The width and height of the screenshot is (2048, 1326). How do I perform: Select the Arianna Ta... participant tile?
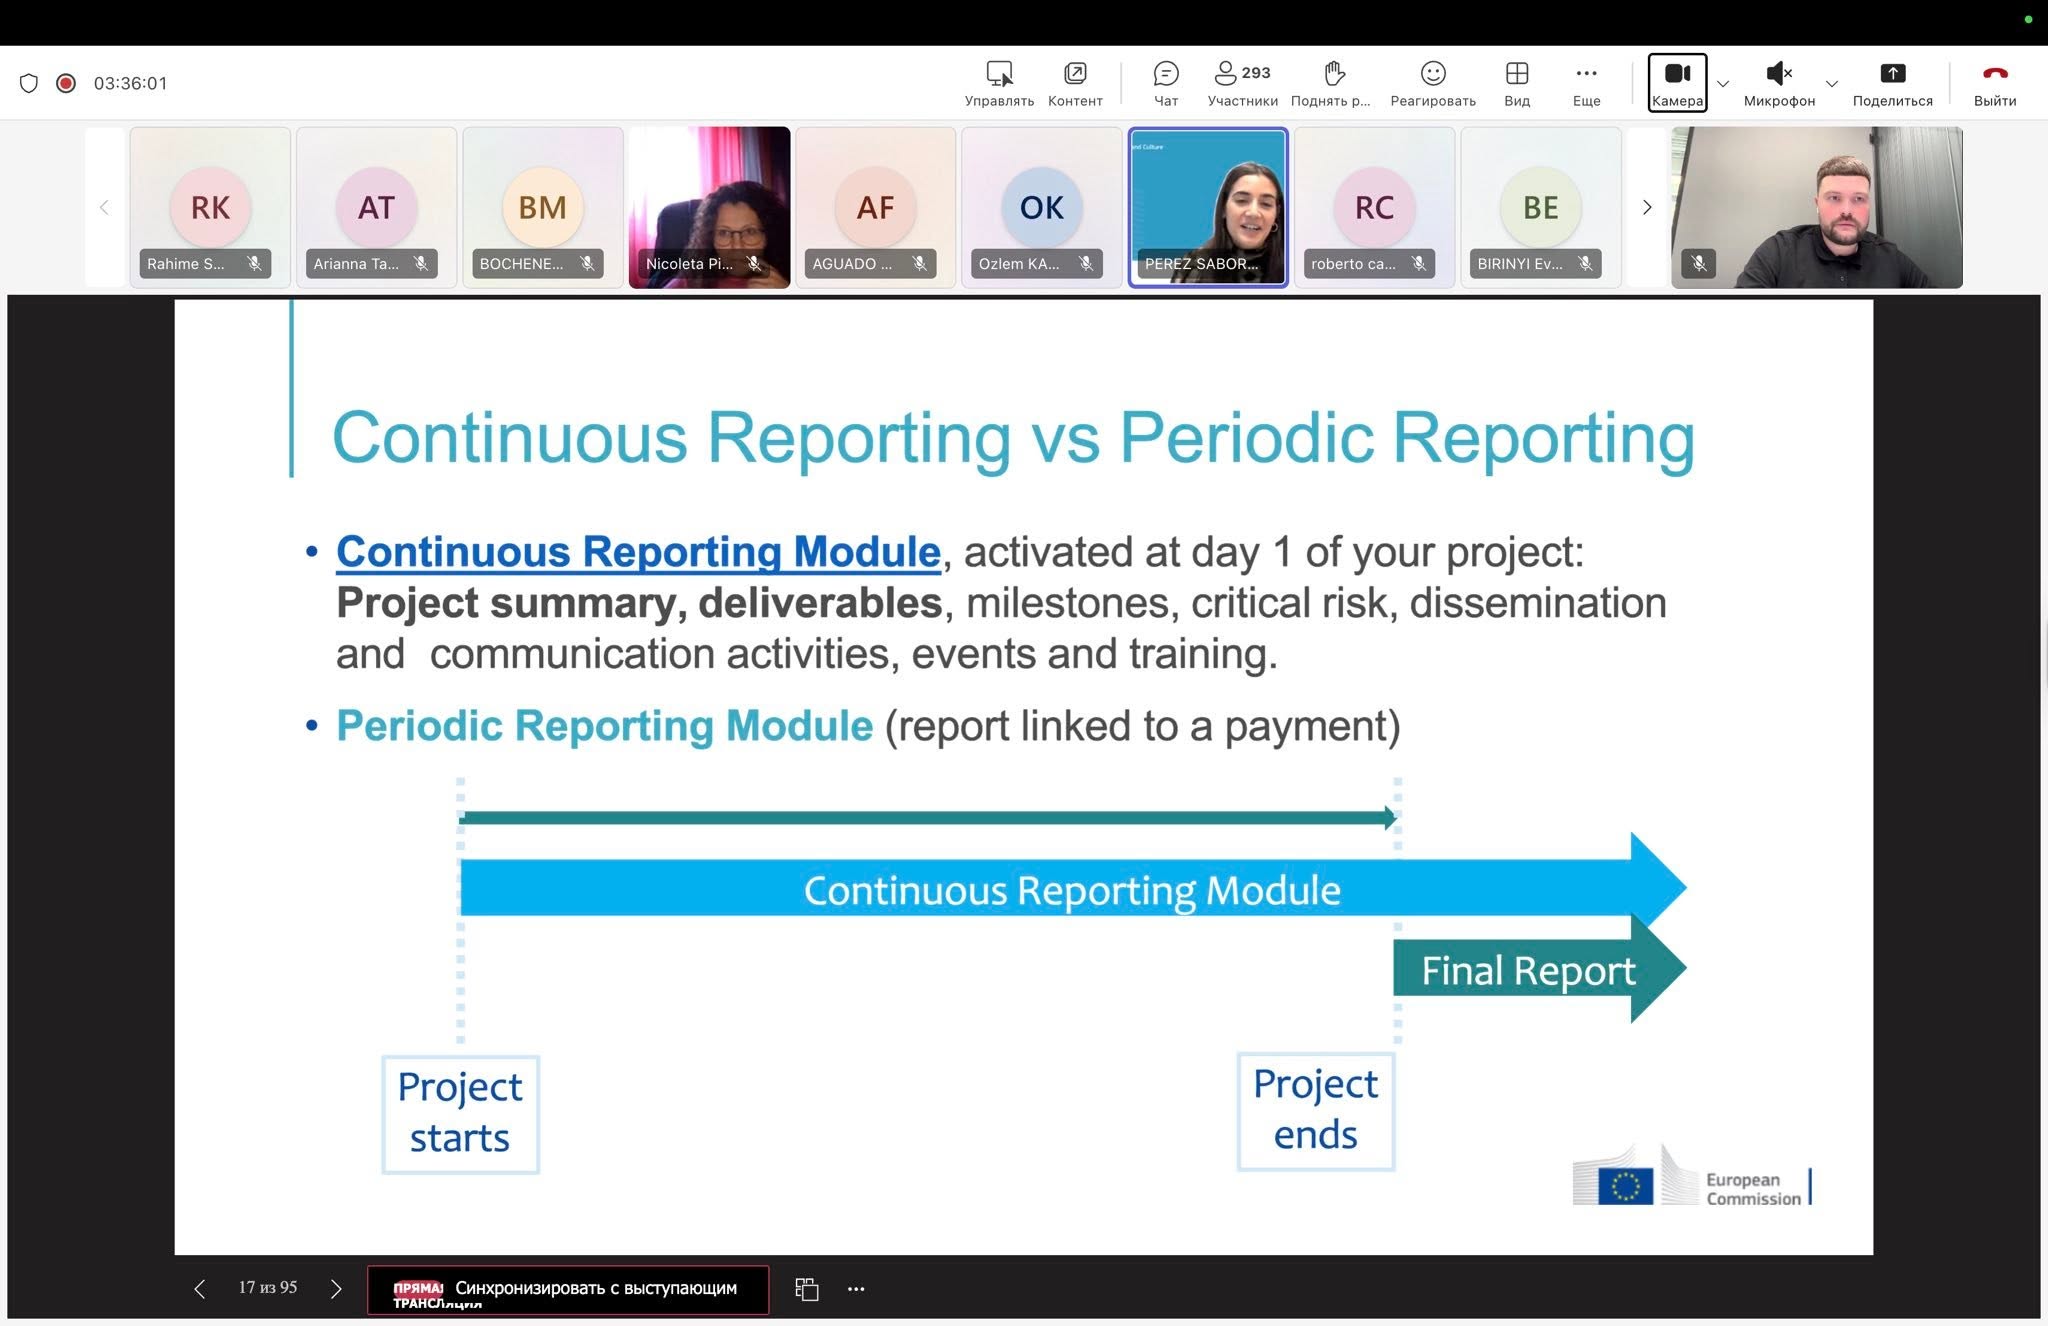[376, 207]
